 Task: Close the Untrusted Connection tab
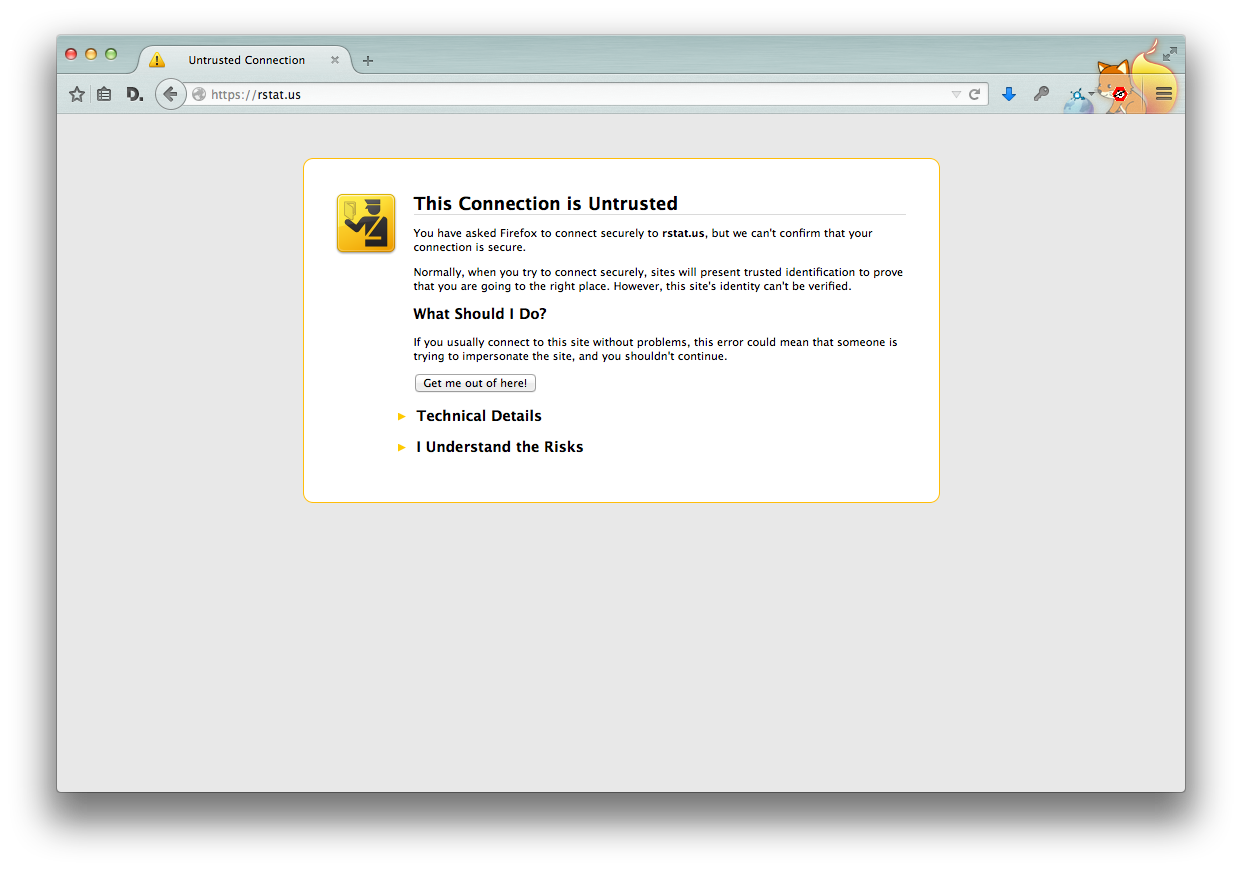coord(335,60)
